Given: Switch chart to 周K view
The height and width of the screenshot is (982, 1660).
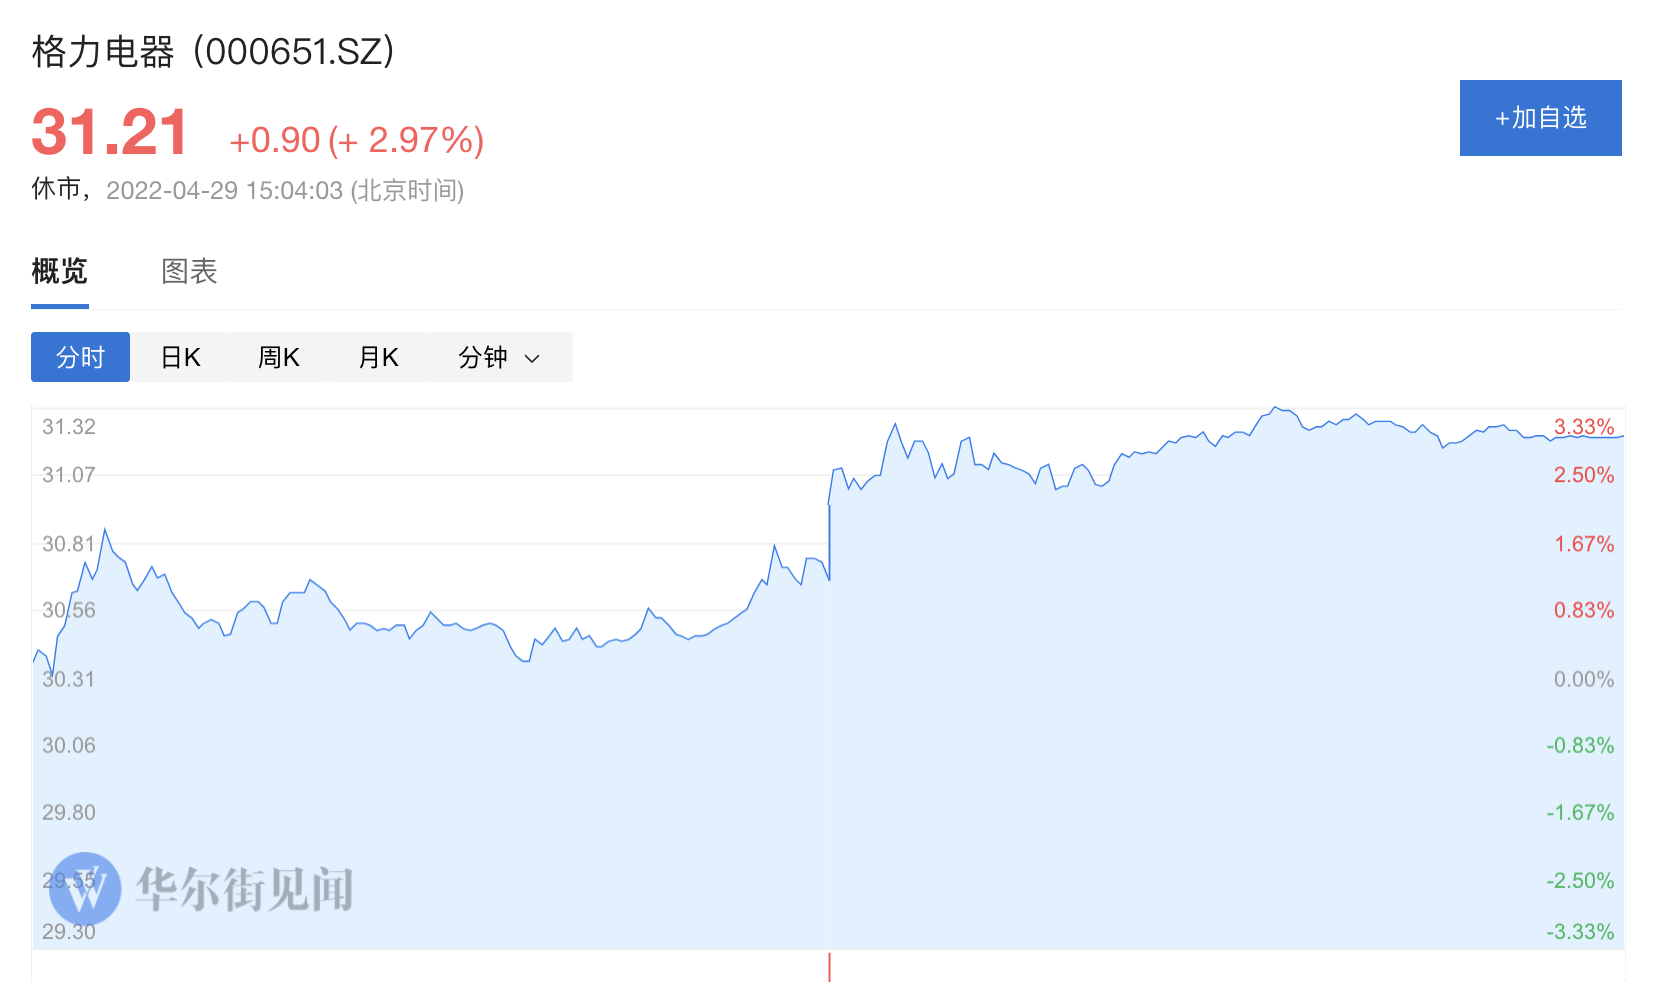Looking at the screenshot, I should tap(279, 357).
